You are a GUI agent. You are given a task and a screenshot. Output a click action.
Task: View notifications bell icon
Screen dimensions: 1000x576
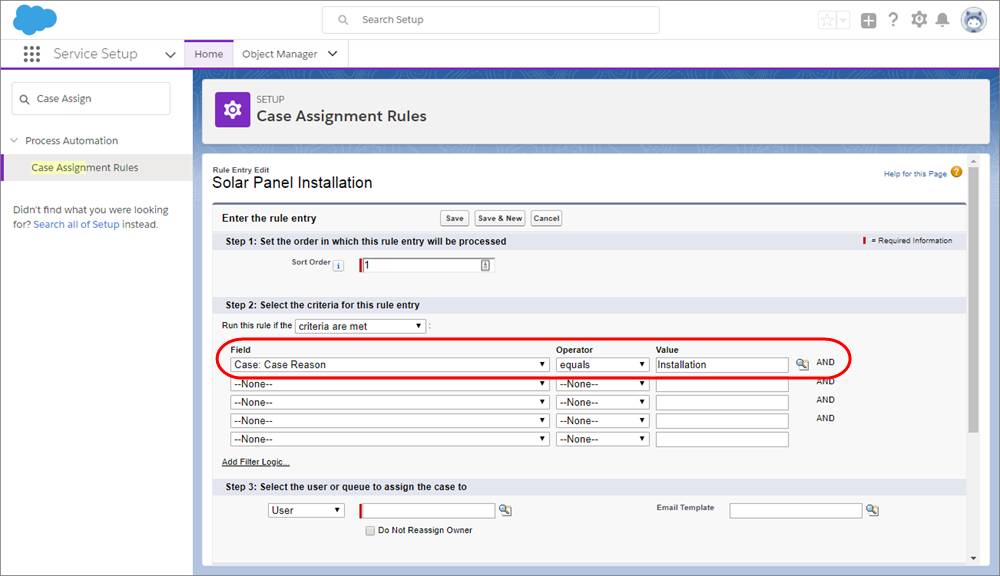point(943,20)
